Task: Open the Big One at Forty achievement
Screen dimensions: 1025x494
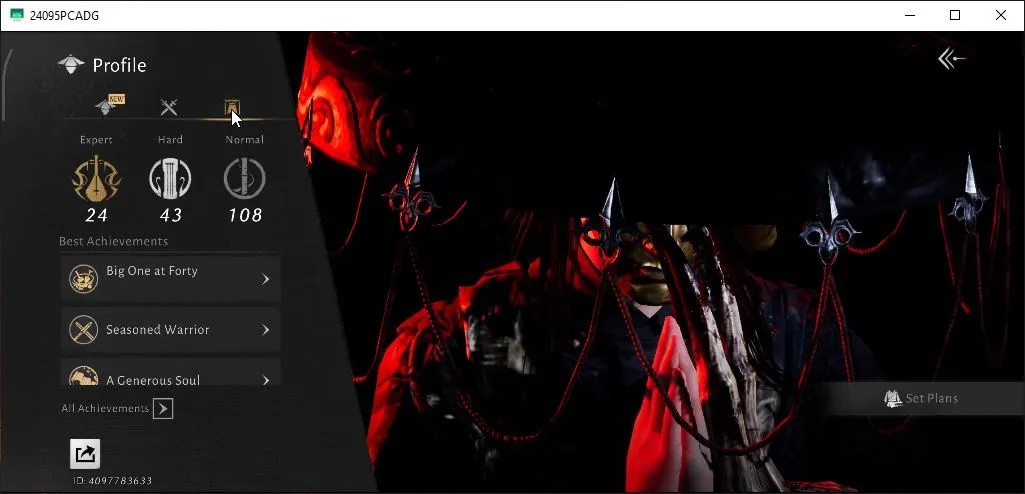Action: pyautogui.click(x=171, y=278)
